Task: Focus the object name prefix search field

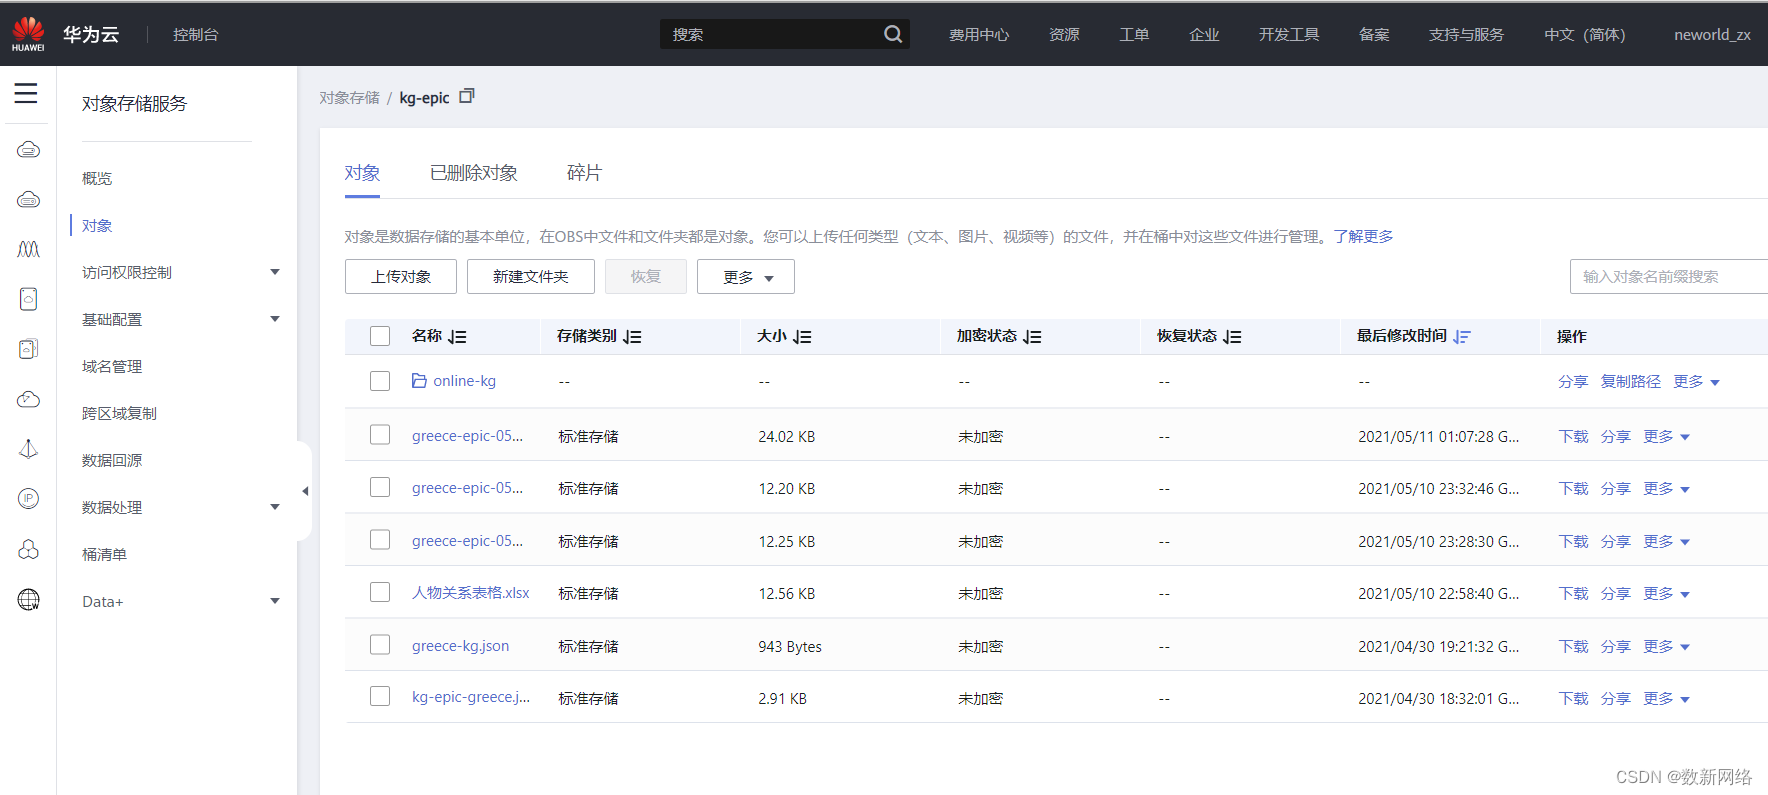Action: point(1669,277)
